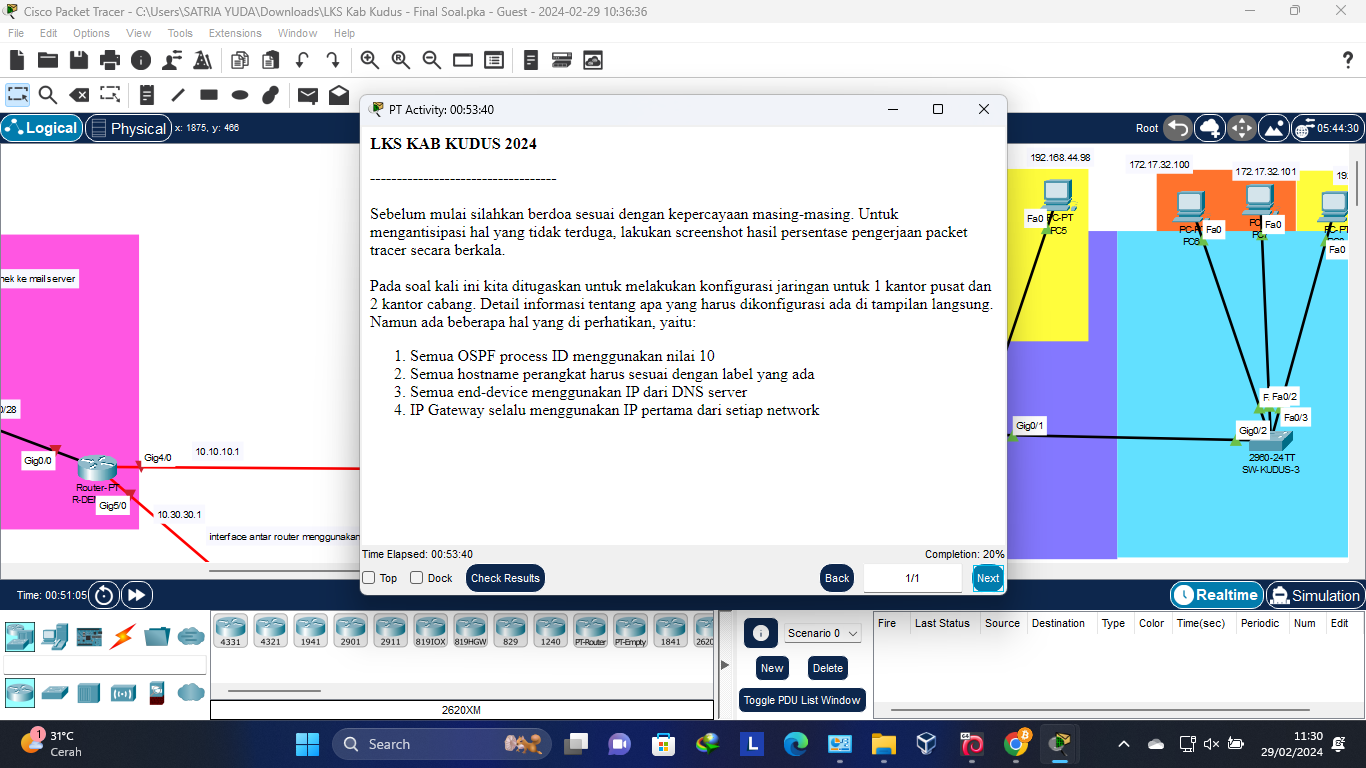Zoom out with the magnifier minus icon
The width and height of the screenshot is (1366, 768).
[x=432, y=60]
